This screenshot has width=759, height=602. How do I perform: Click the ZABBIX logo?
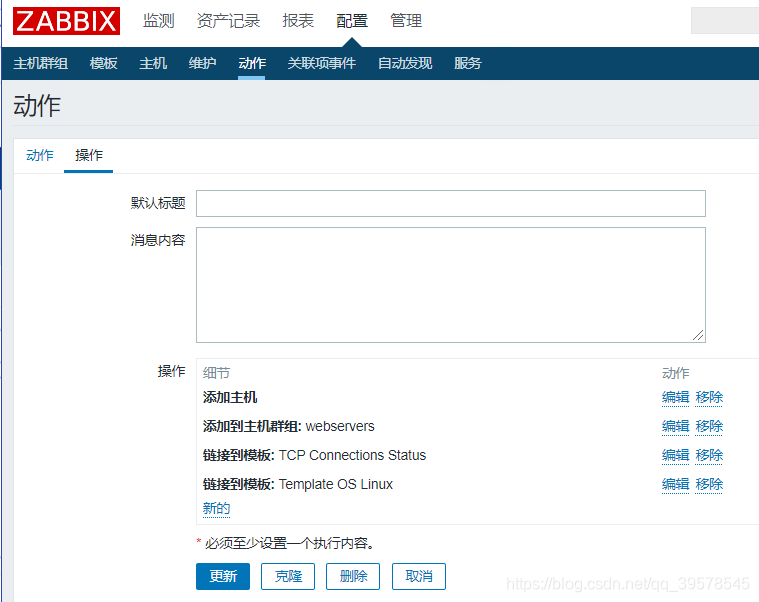click(66, 21)
